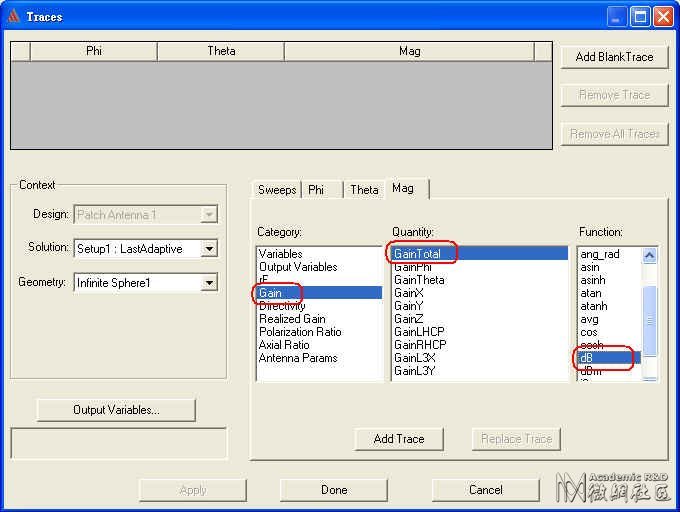This screenshot has width=680, height=512.
Task: Click the Done button
Action: pos(334,490)
